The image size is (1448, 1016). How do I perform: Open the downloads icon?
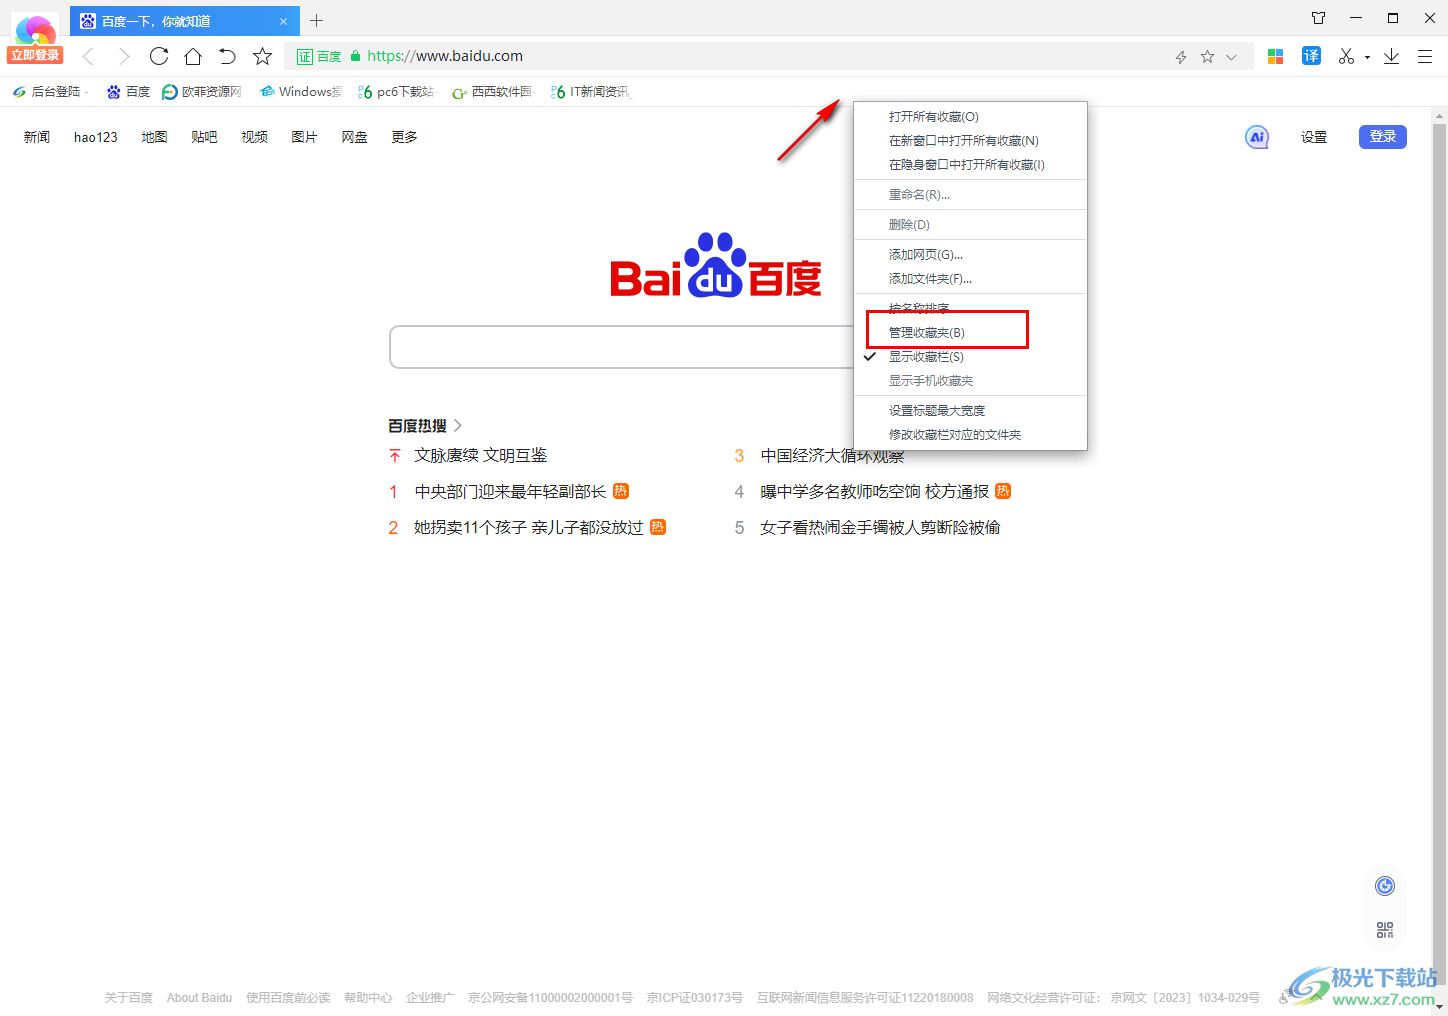pos(1391,56)
